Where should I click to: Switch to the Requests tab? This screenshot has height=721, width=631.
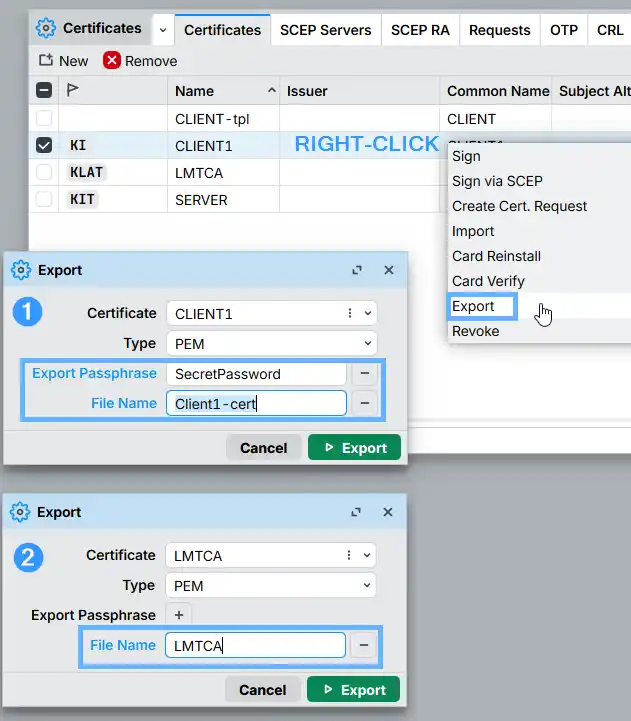[x=499, y=30]
